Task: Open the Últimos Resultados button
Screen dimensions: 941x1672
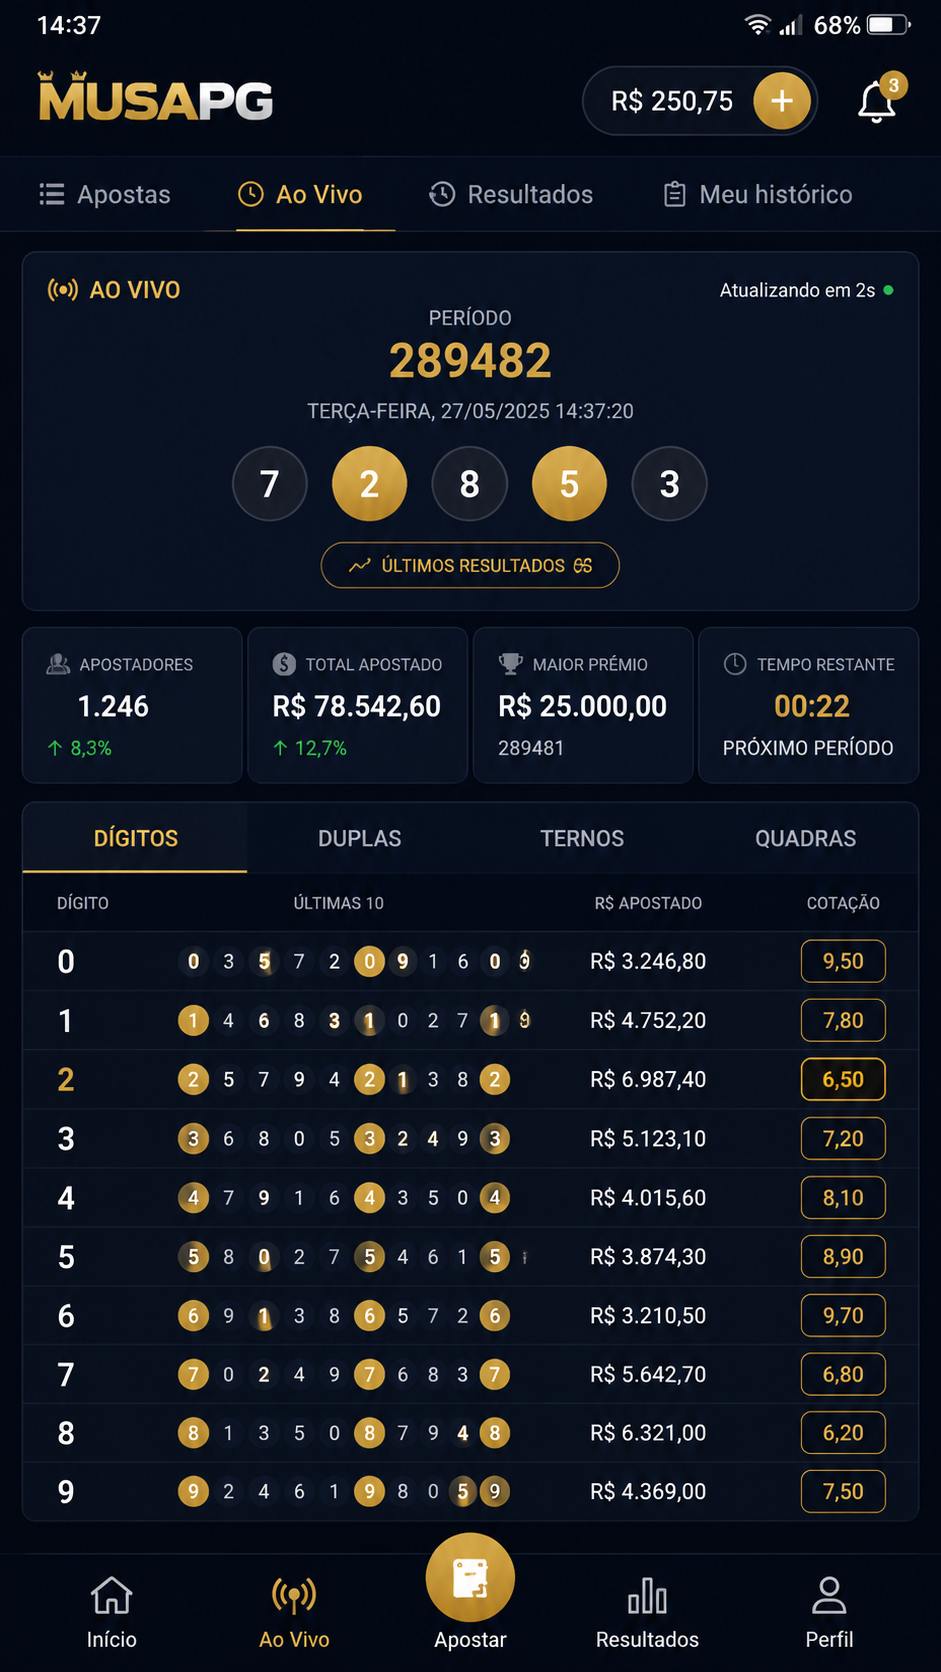Action: [x=470, y=565]
